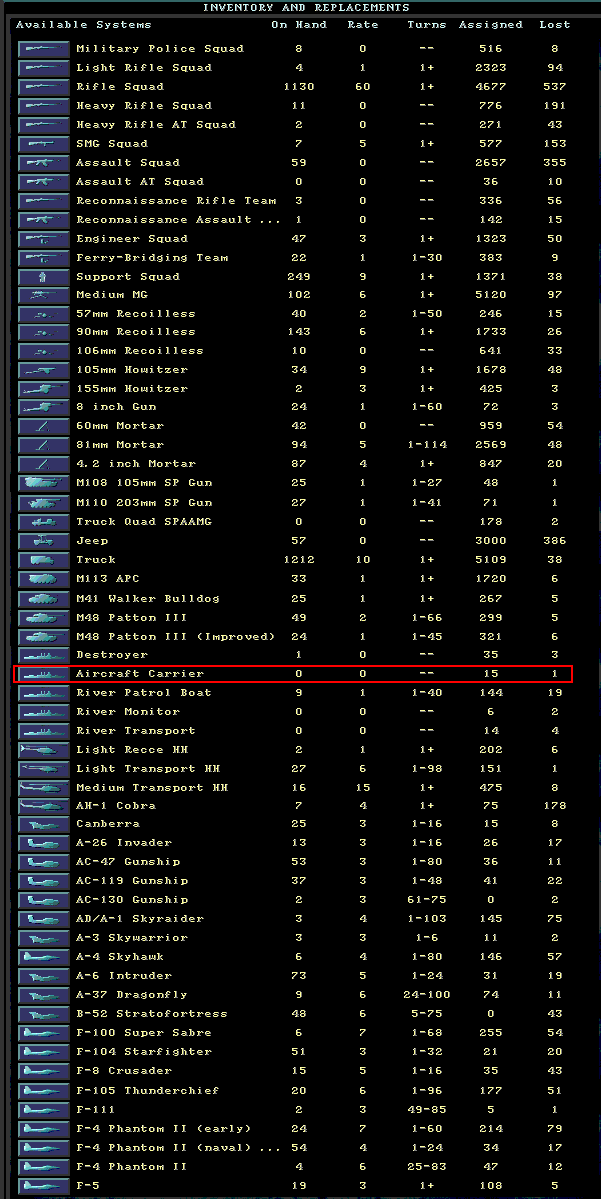This screenshot has height=1199, width=601.
Task: Select the A-37 Dragonfly entry
Action: pos(132,995)
